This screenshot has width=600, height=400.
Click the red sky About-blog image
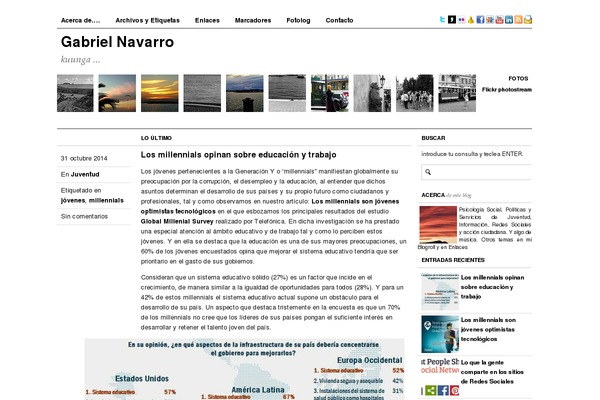pos(438,225)
